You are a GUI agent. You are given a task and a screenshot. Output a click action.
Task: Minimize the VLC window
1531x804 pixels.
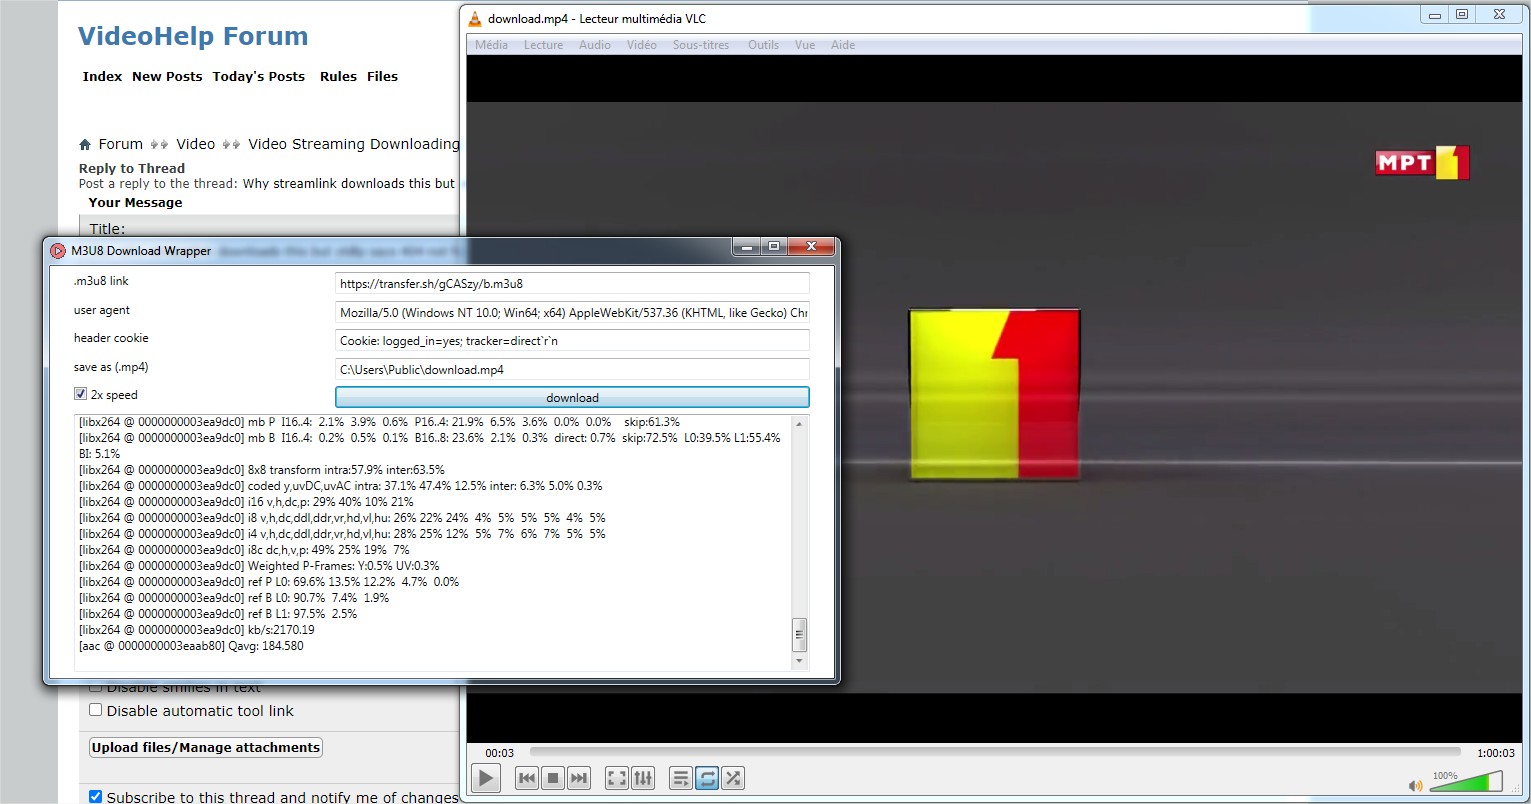(x=1436, y=14)
